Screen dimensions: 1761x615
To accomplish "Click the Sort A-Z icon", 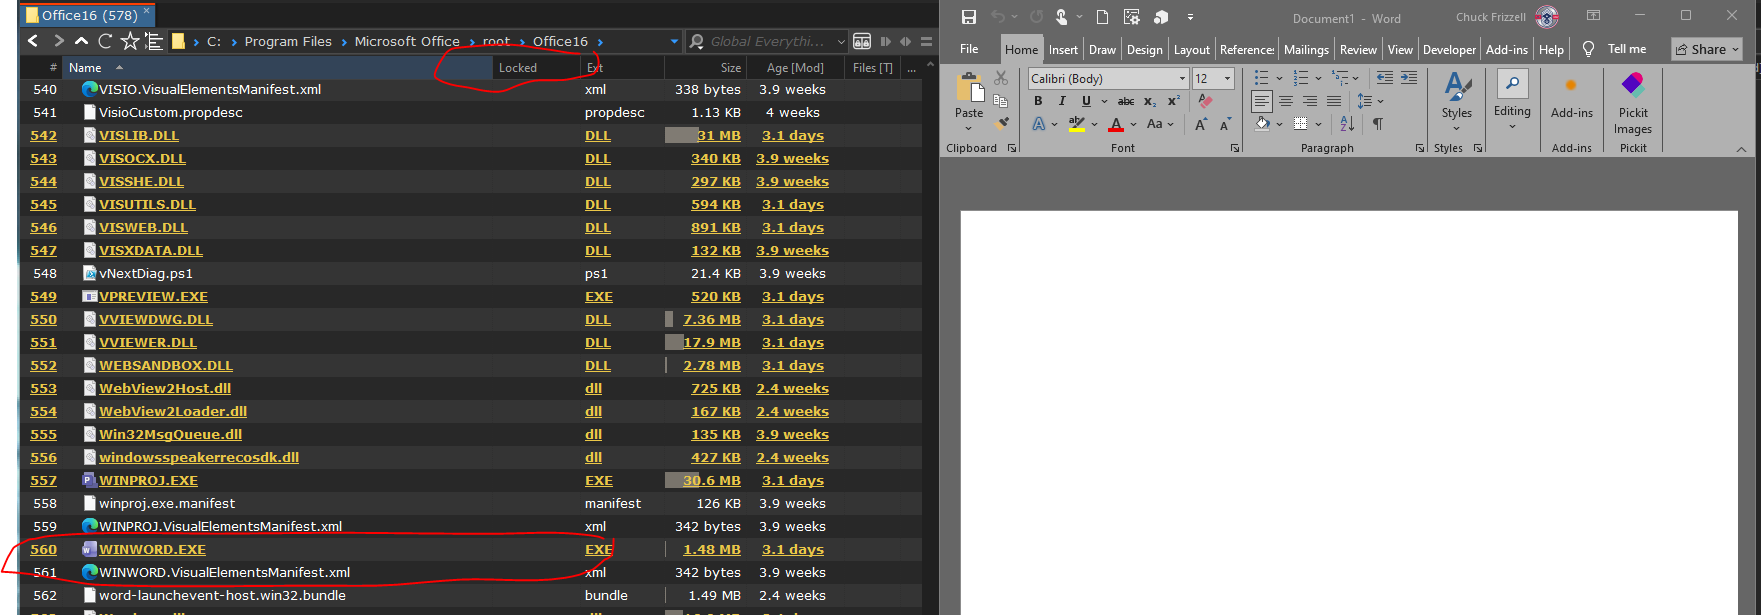I will click(1347, 124).
